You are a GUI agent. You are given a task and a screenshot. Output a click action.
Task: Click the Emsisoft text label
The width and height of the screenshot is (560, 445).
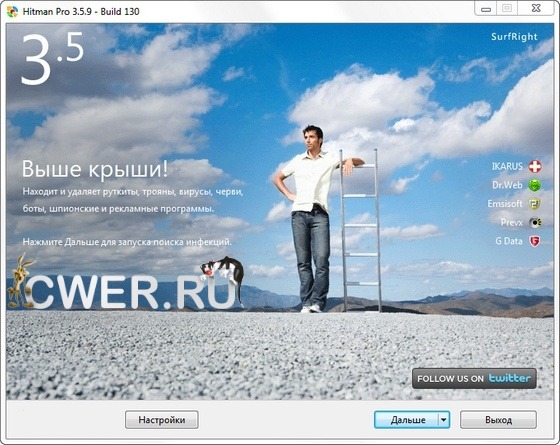pos(505,204)
